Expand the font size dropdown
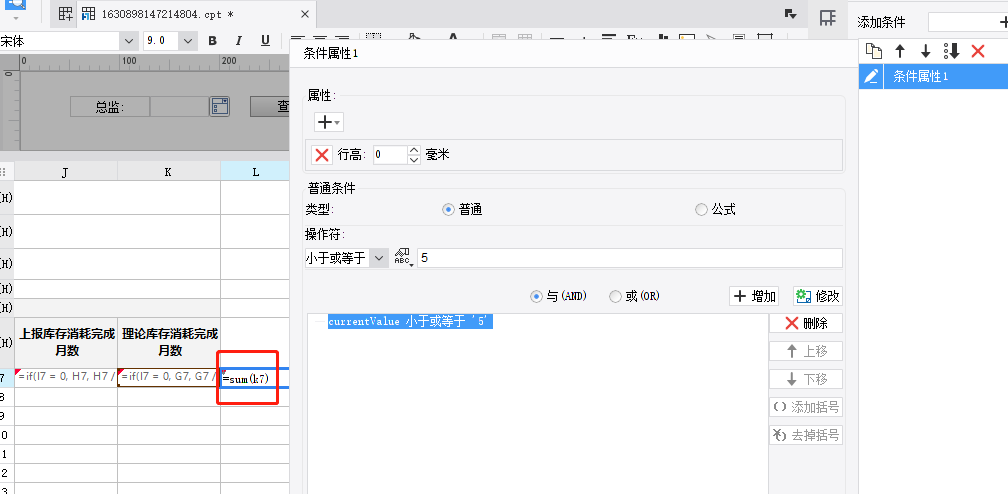 point(188,41)
